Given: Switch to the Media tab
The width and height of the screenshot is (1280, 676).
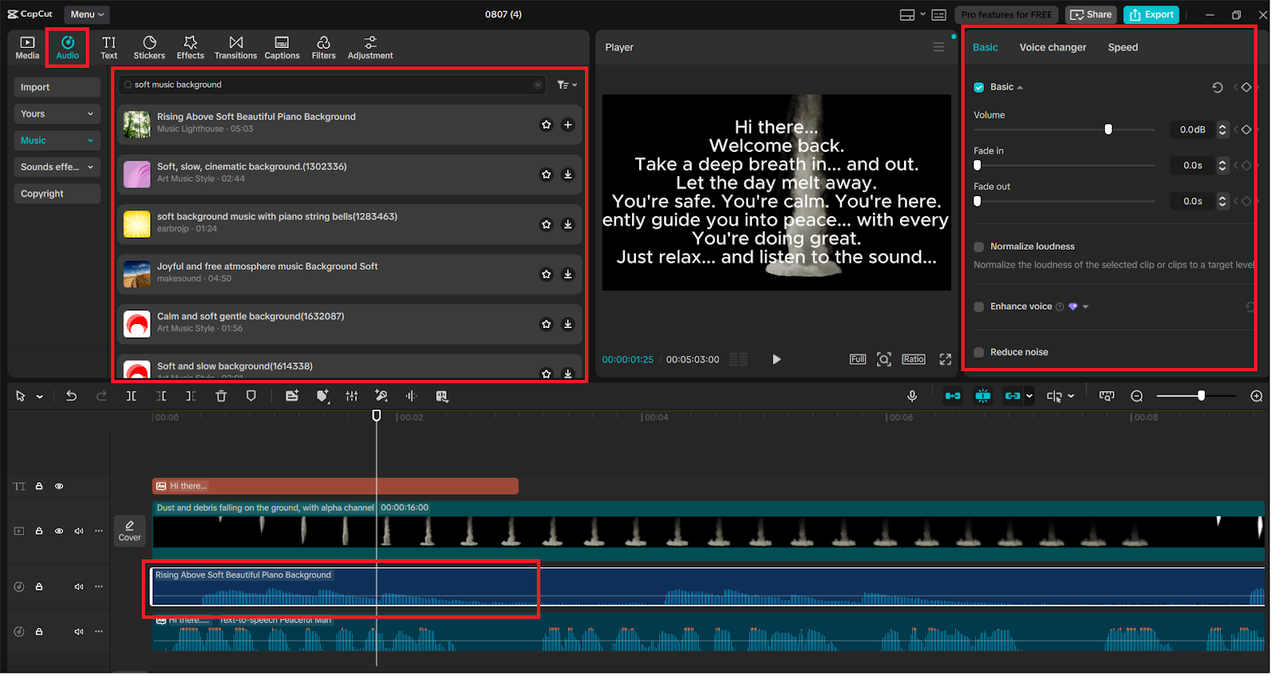Looking at the screenshot, I should pyautogui.click(x=27, y=47).
